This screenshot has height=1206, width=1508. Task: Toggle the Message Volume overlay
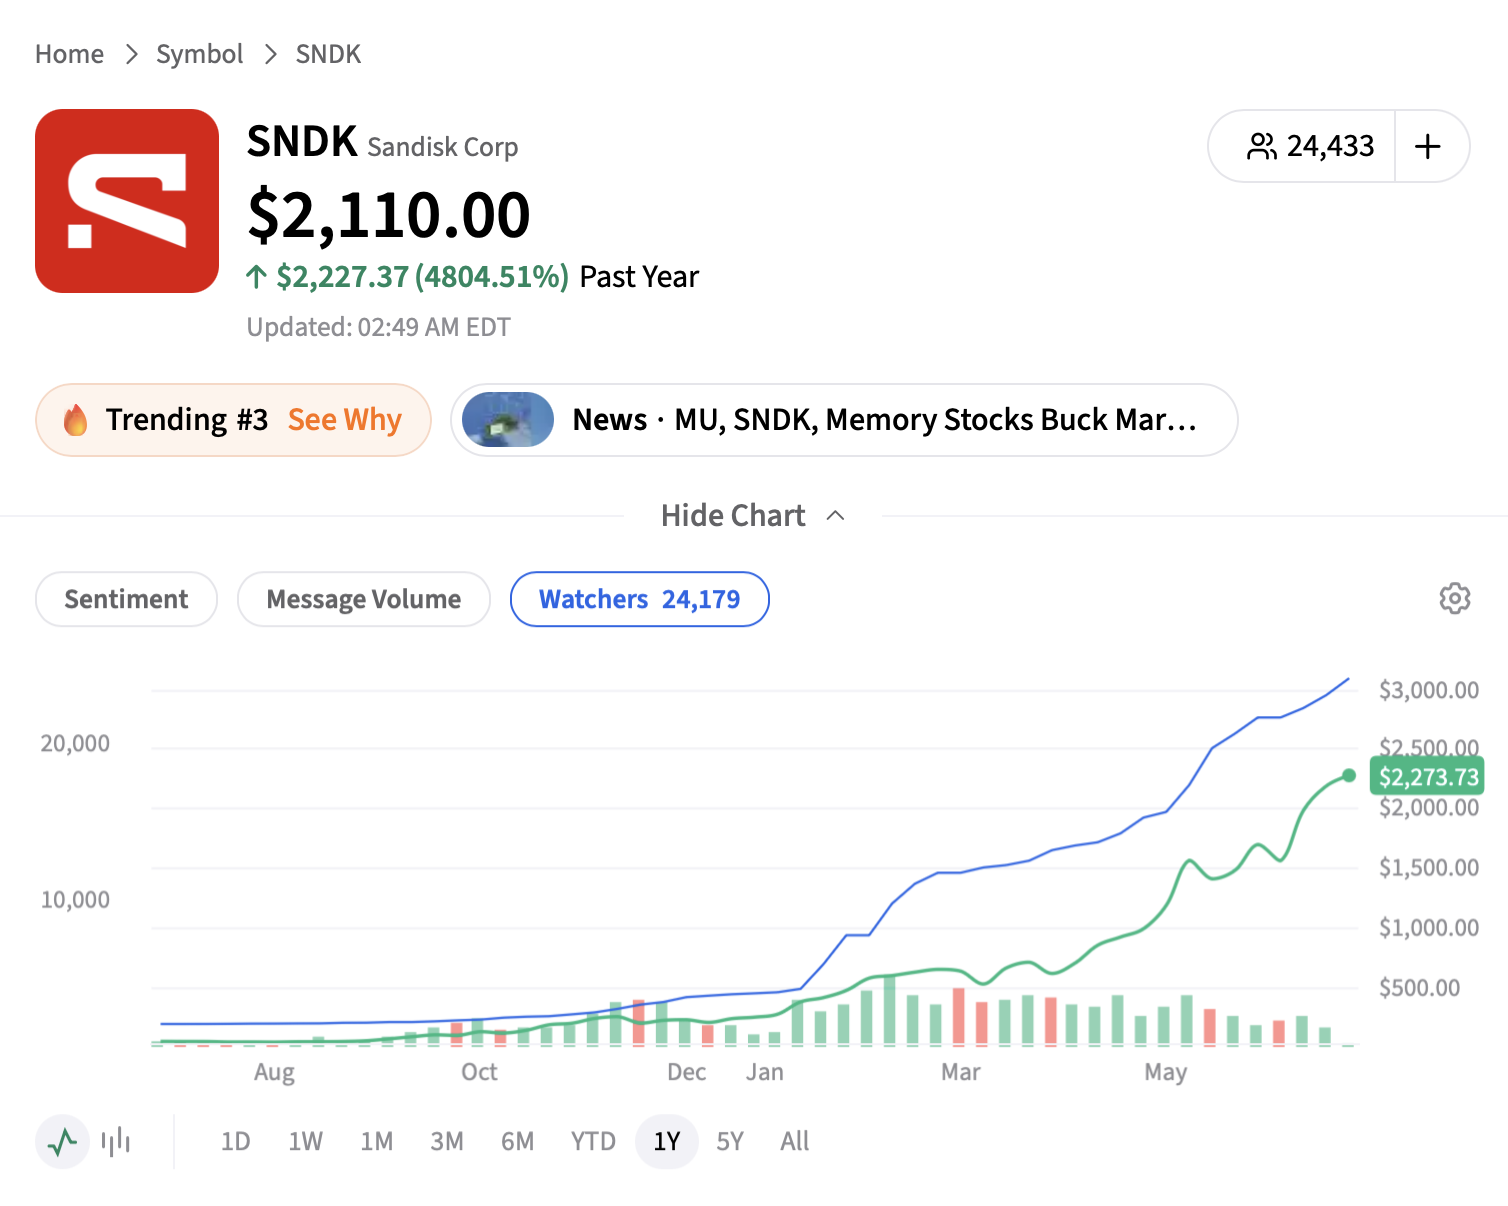click(364, 599)
